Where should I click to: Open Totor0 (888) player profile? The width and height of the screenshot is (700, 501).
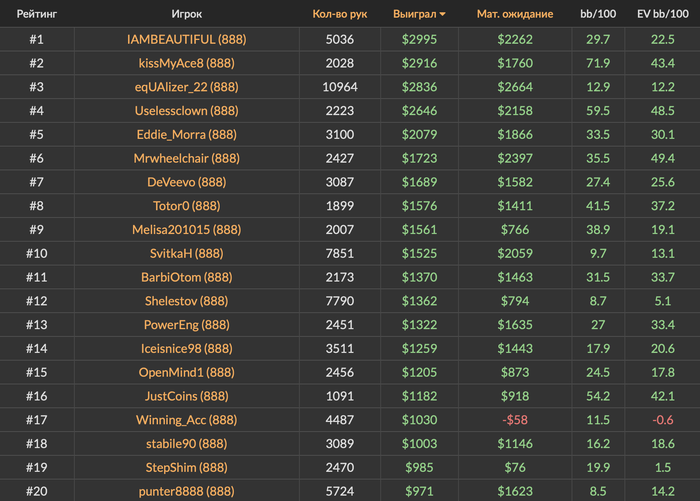point(187,206)
